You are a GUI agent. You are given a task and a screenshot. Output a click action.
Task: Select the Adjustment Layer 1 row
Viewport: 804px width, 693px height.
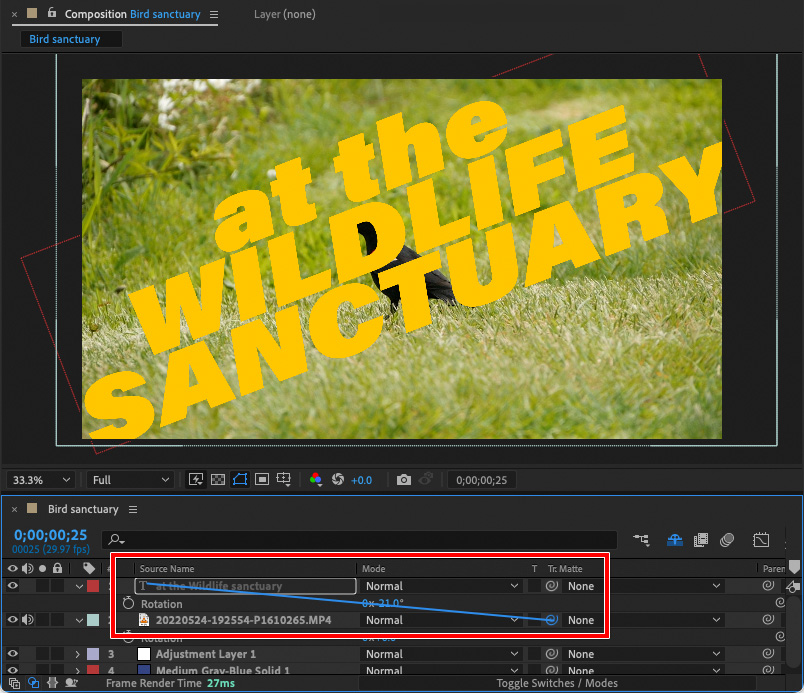tap(206, 654)
